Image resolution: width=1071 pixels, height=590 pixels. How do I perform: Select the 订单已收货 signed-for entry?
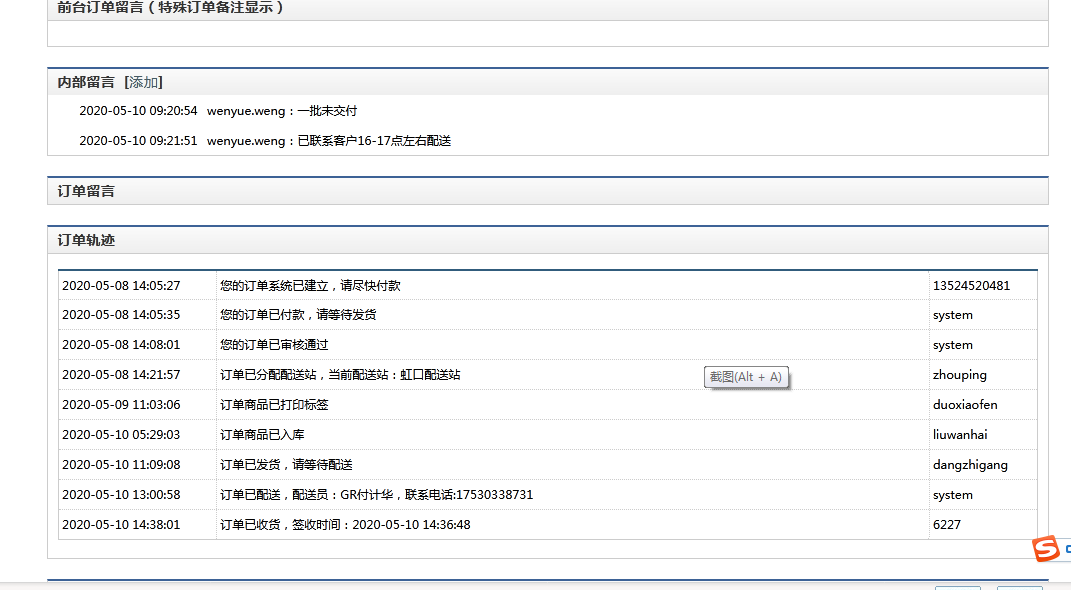[345, 525]
